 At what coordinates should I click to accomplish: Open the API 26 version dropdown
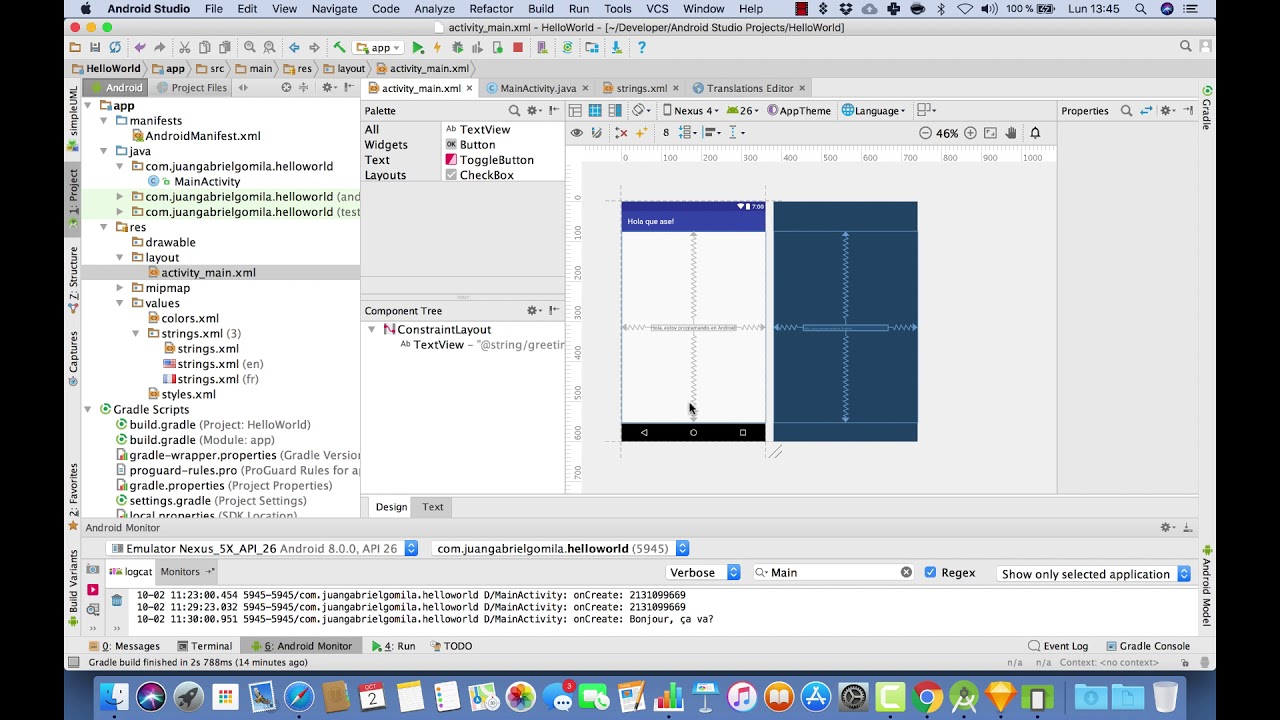(744, 110)
